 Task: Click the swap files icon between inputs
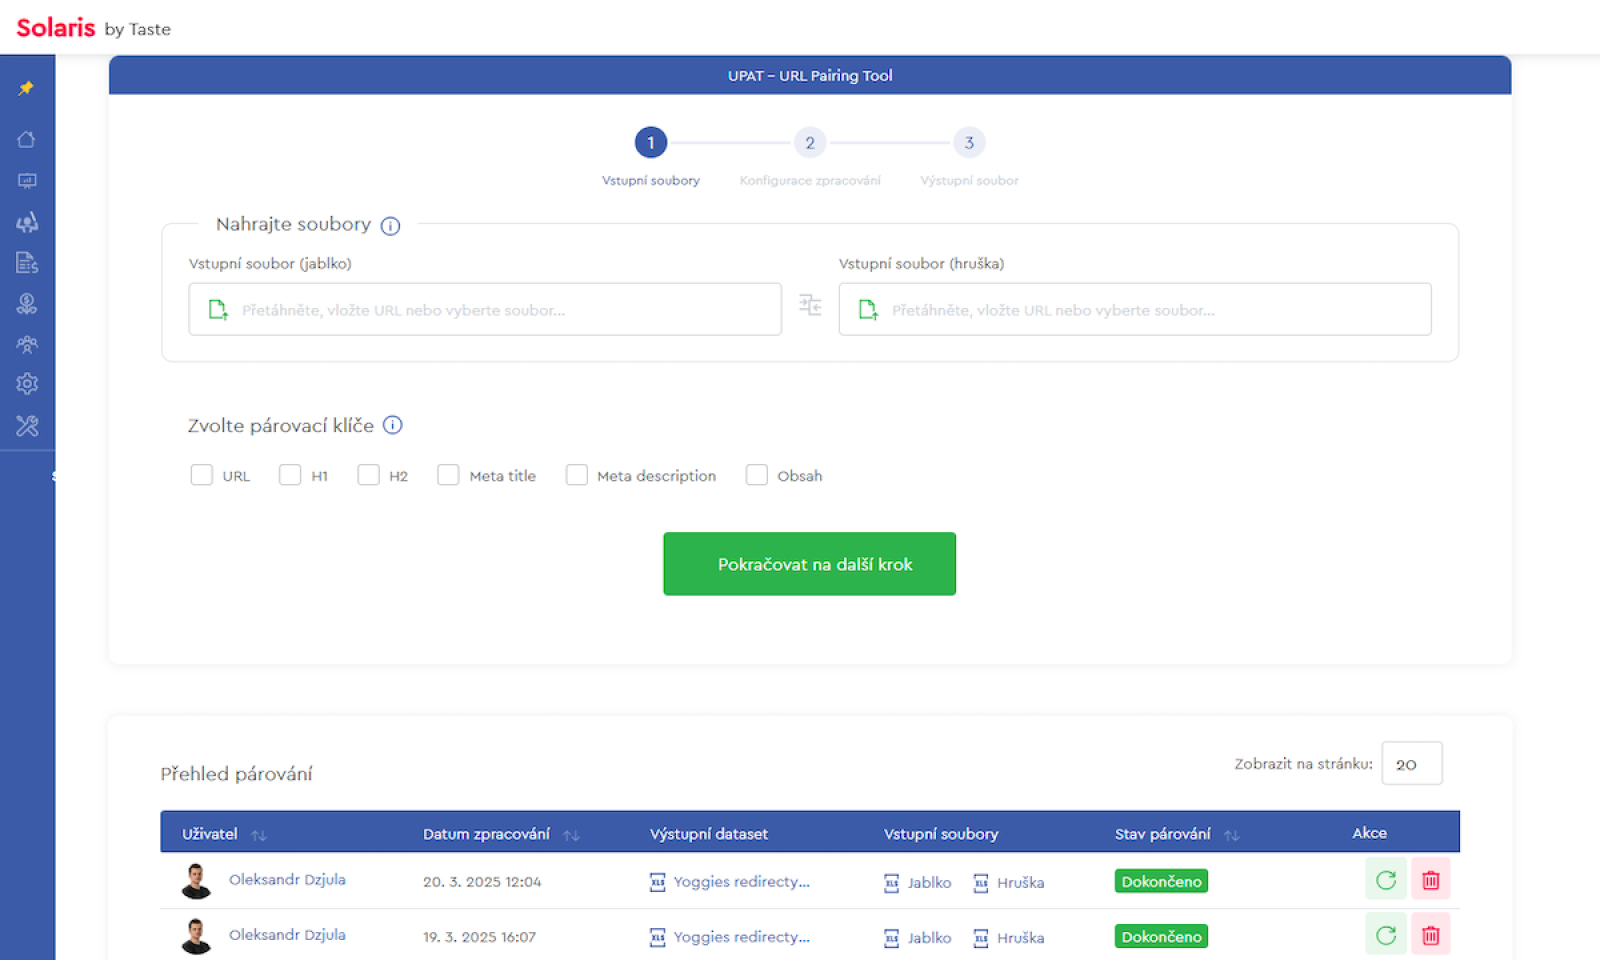(810, 306)
